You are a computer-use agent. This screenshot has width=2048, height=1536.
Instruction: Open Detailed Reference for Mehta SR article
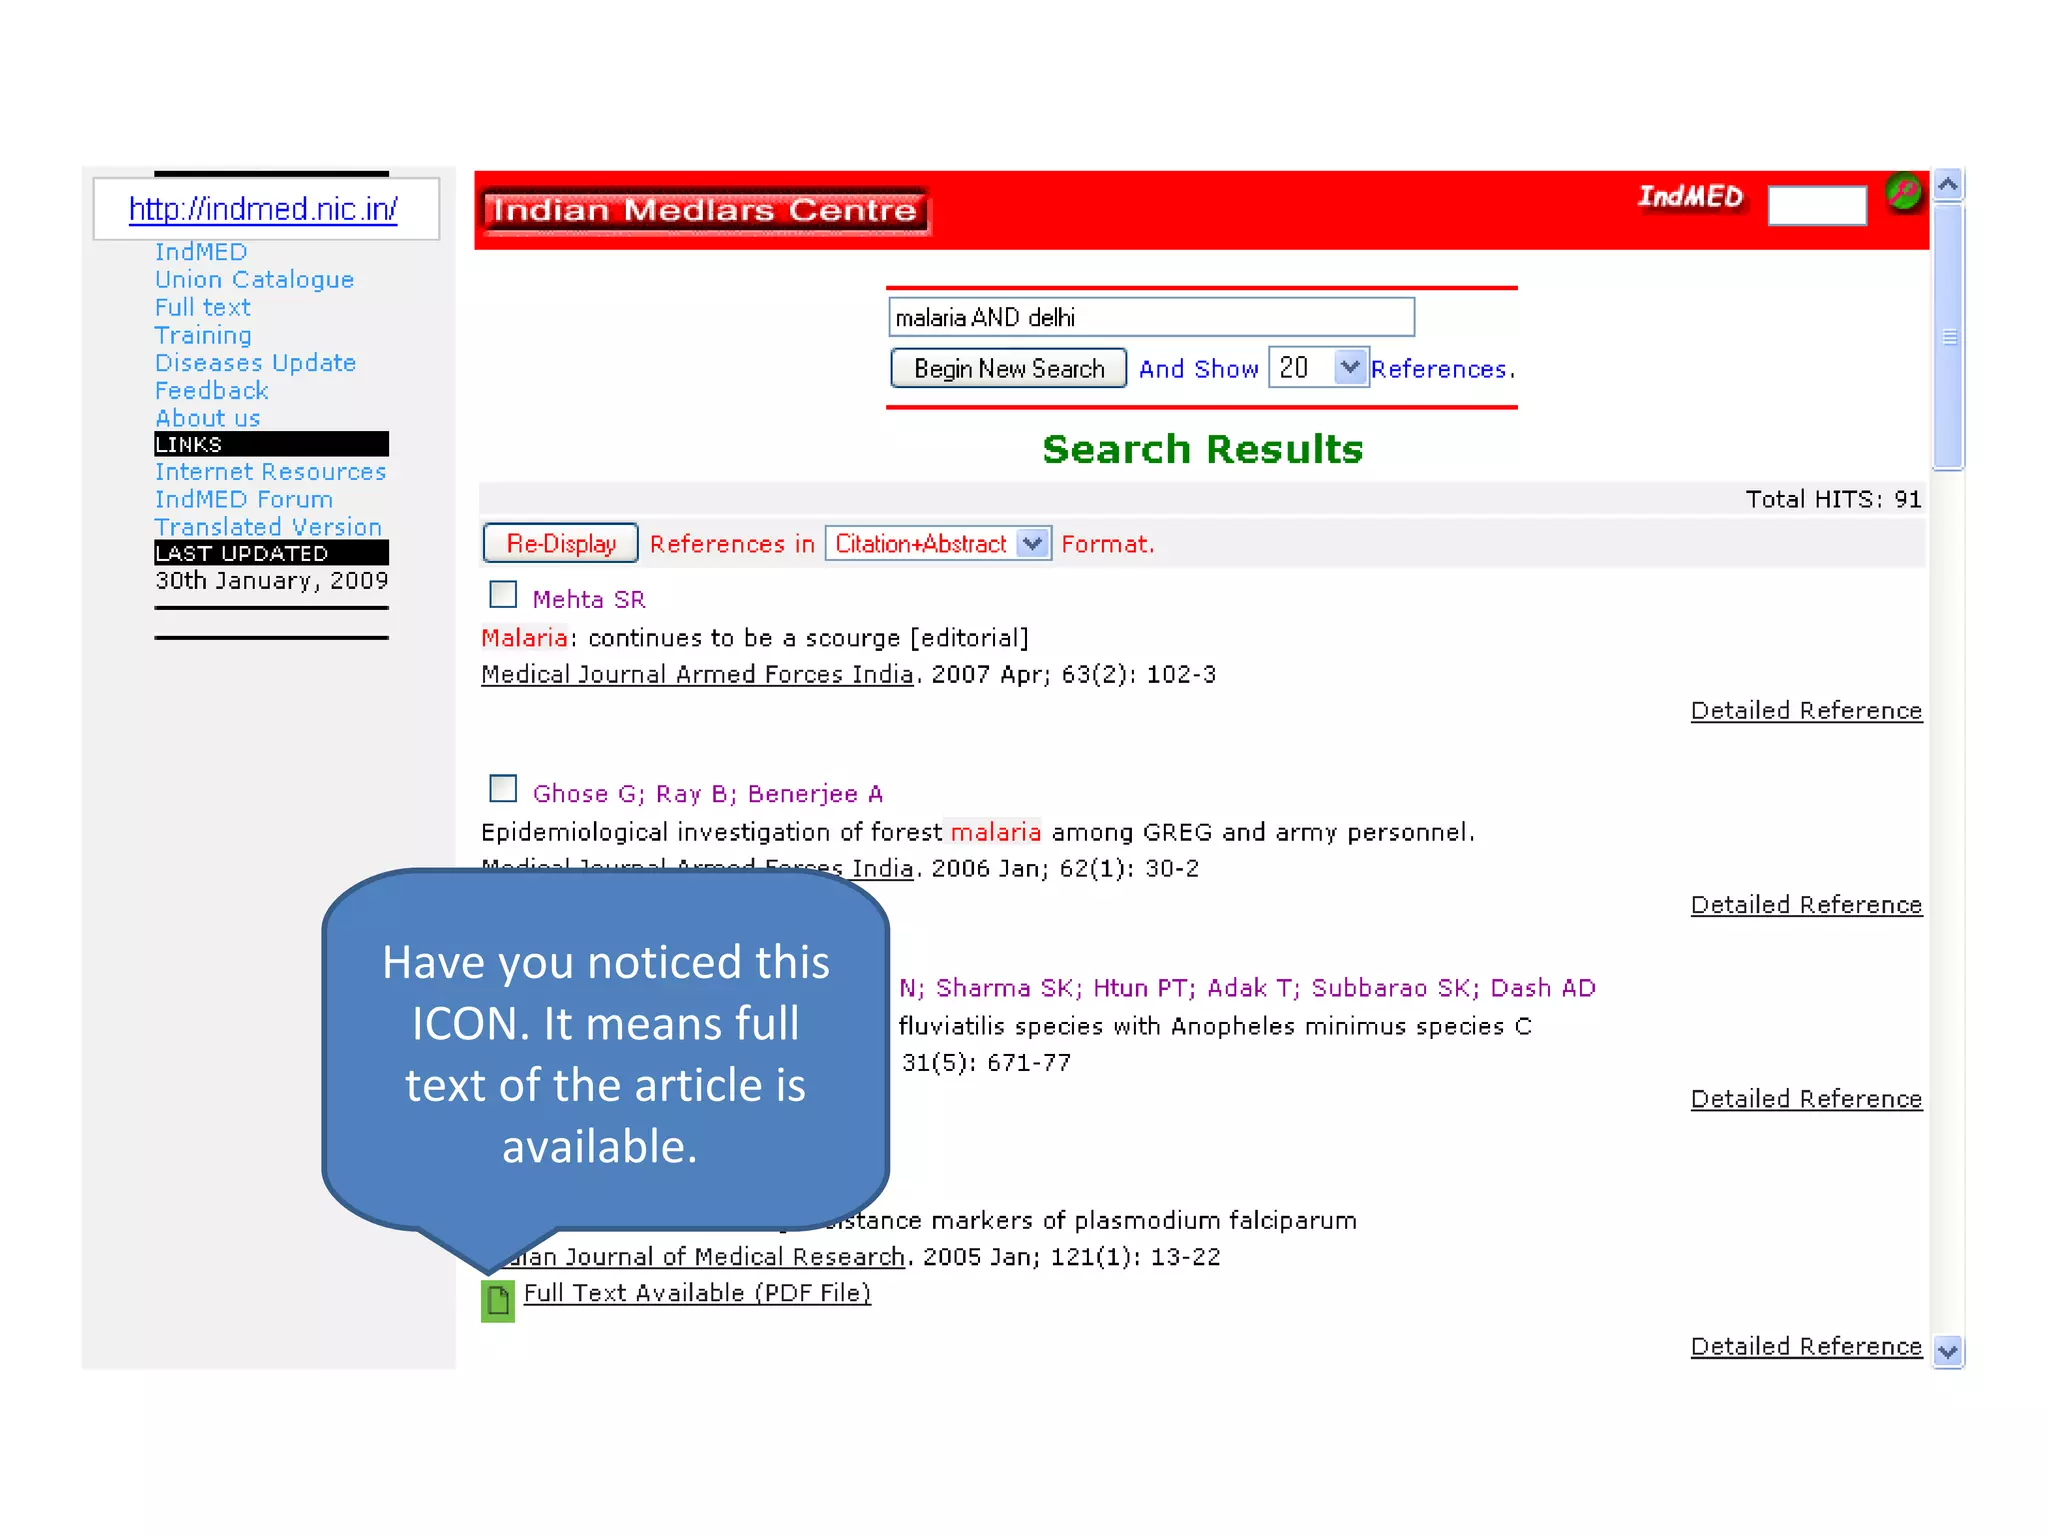(x=1805, y=711)
